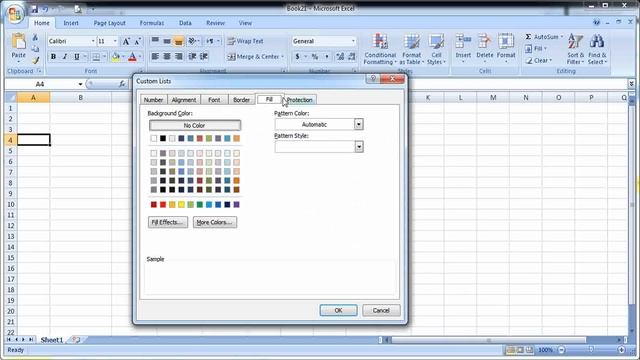Open the Pattern Color dropdown
The width and height of the screenshot is (640, 360).
click(x=358, y=124)
